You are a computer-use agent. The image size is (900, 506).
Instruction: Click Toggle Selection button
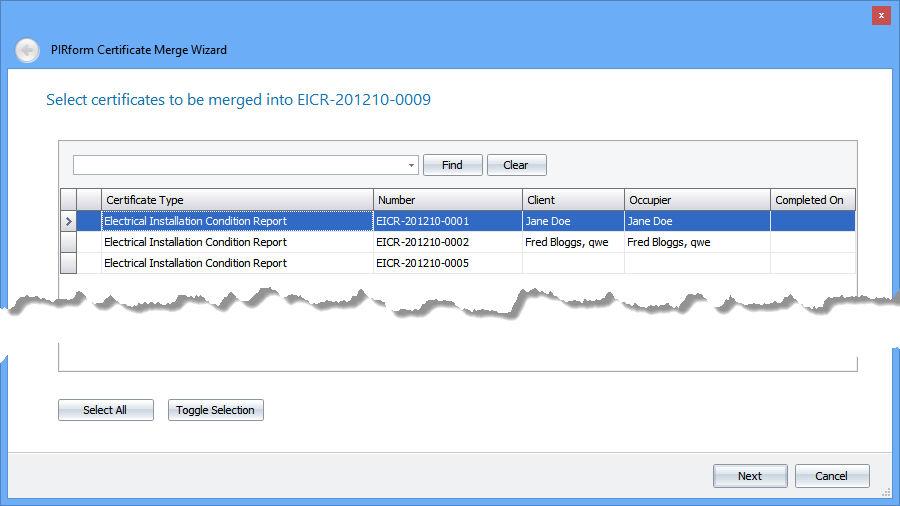(x=215, y=410)
